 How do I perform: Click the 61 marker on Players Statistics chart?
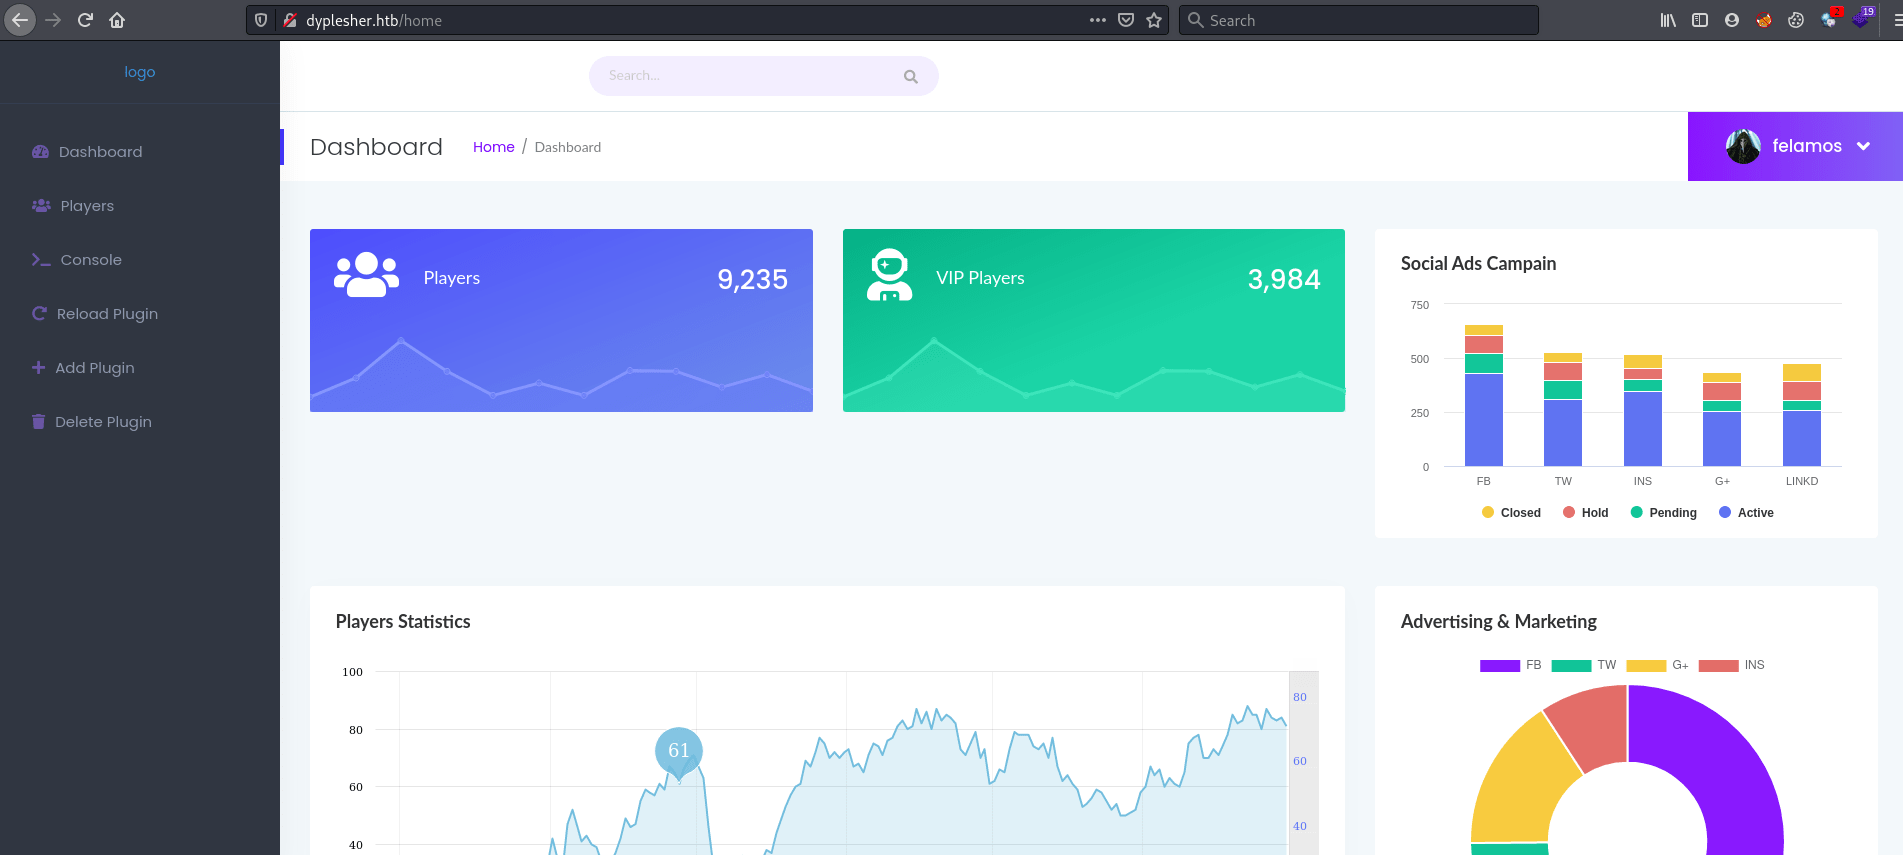679,751
